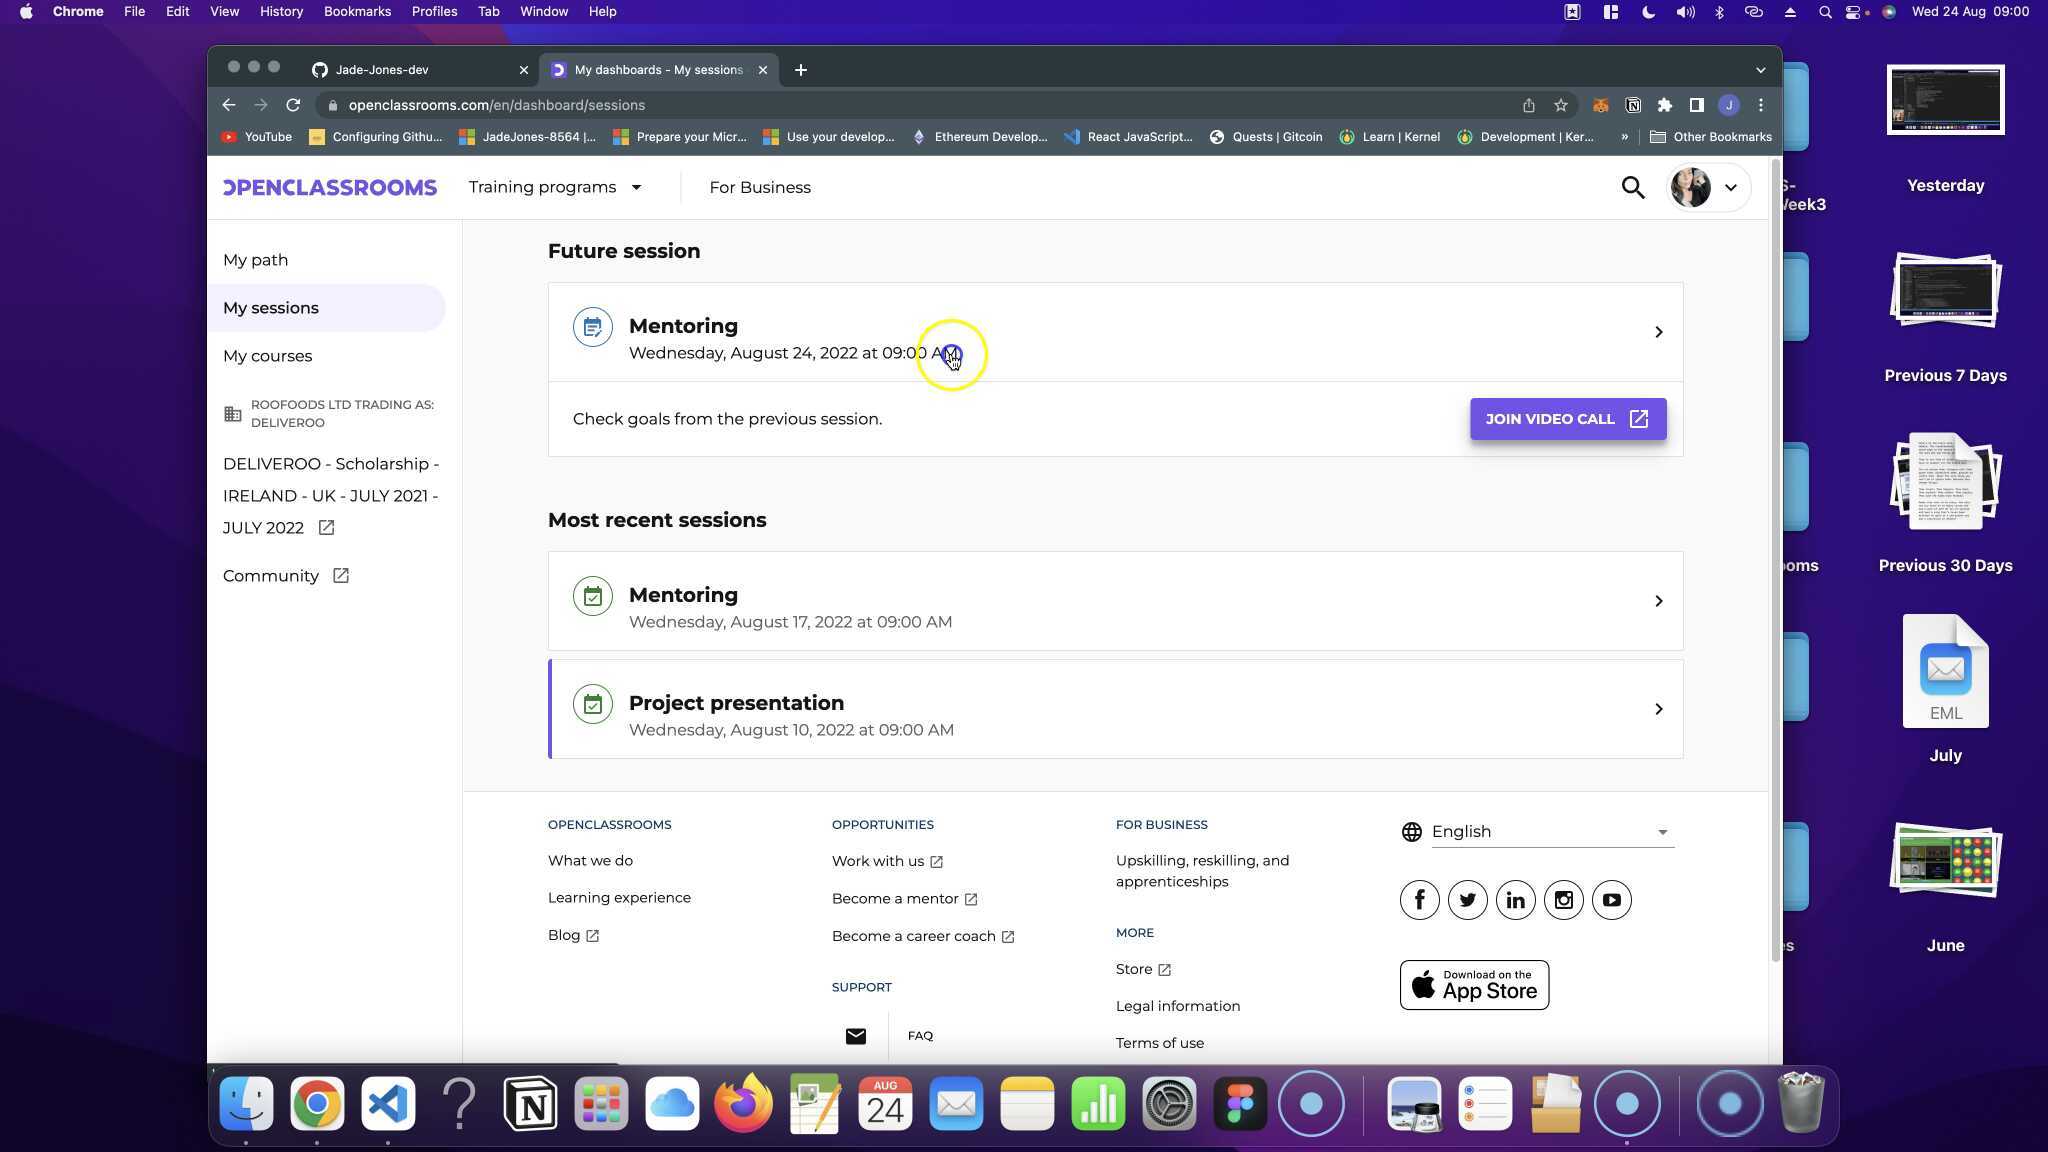Click the YouTube footer icon

click(x=1611, y=900)
